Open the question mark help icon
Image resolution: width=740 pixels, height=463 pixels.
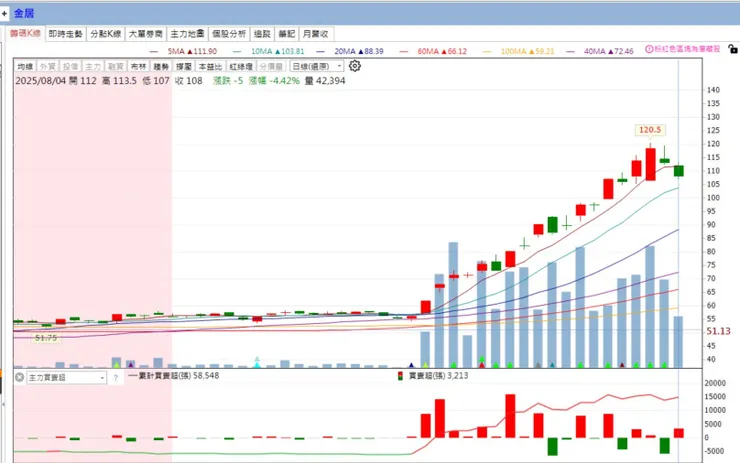click(x=115, y=378)
